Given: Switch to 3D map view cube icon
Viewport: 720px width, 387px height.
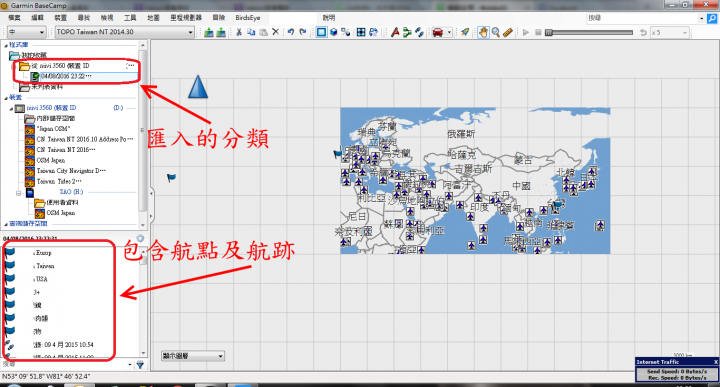Looking at the screenshot, I should pyautogui.click(x=334, y=32).
